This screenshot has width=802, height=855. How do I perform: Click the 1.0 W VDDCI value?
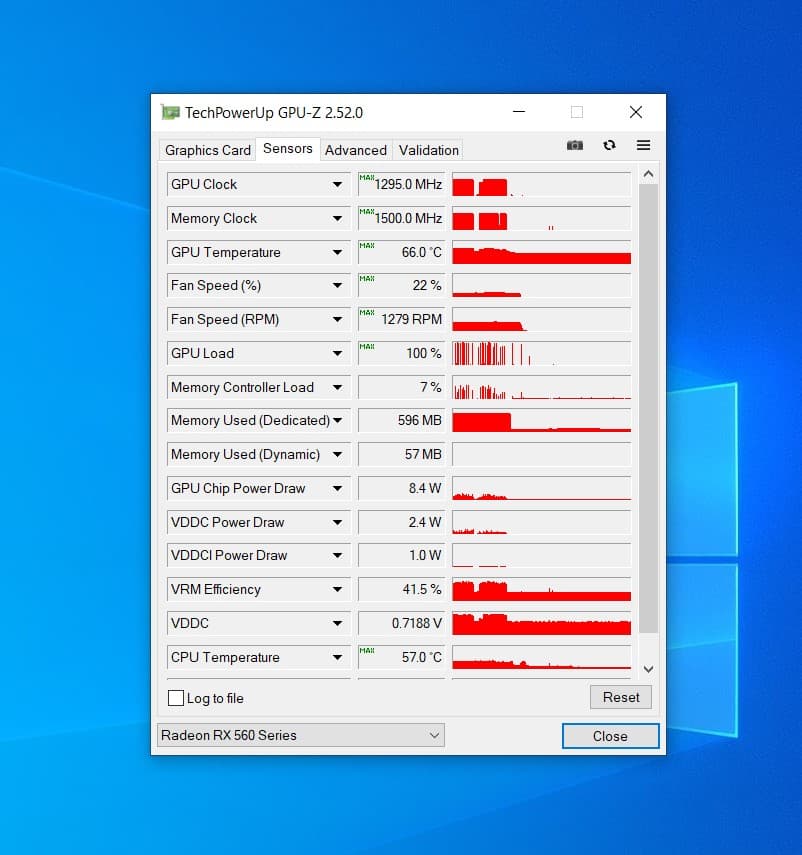[402, 555]
